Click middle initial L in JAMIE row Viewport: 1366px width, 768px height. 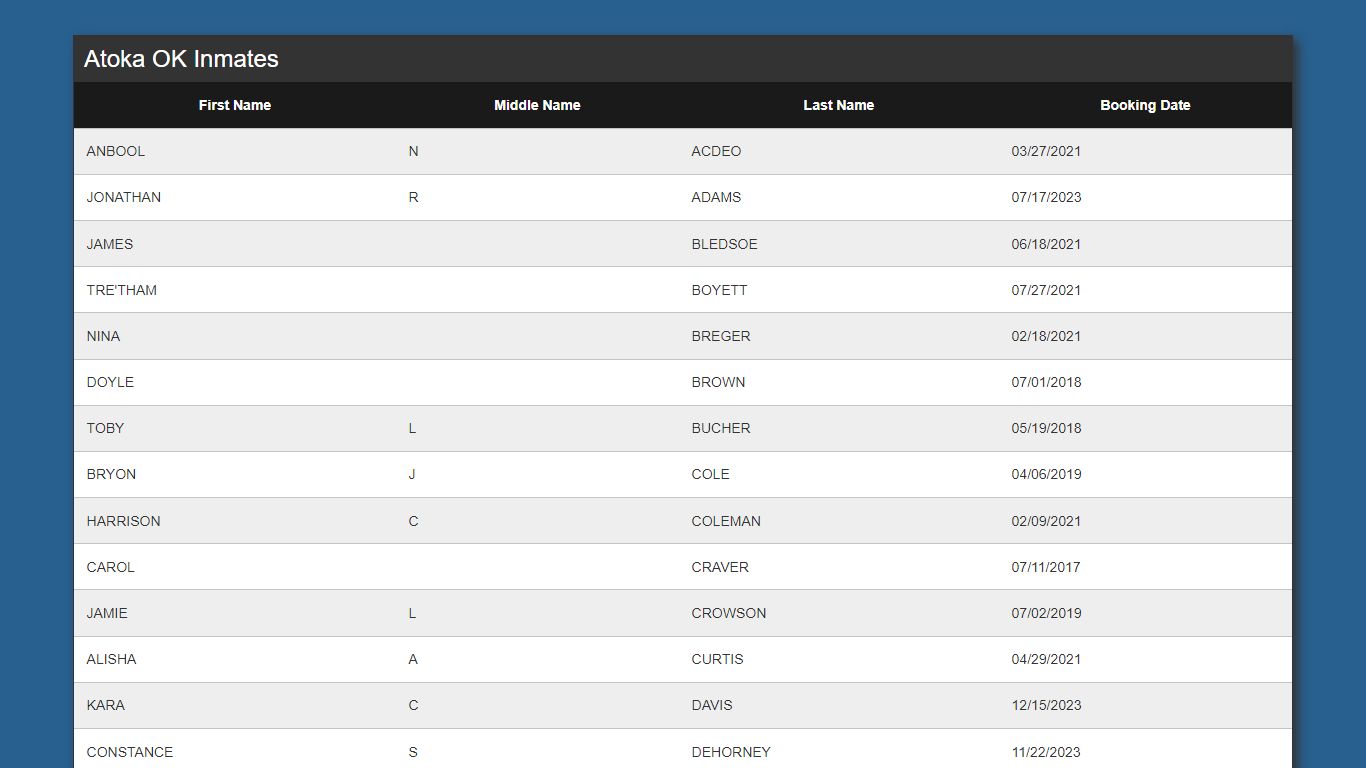point(412,613)
